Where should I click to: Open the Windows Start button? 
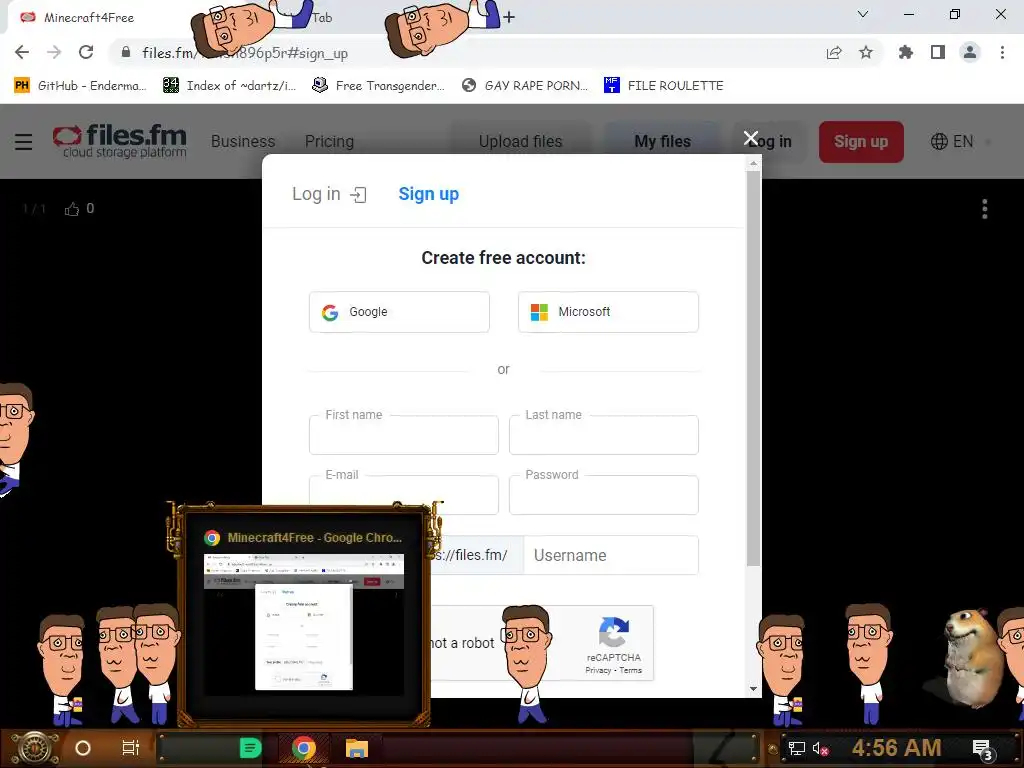pyautogui.click(x=34, y=748)
